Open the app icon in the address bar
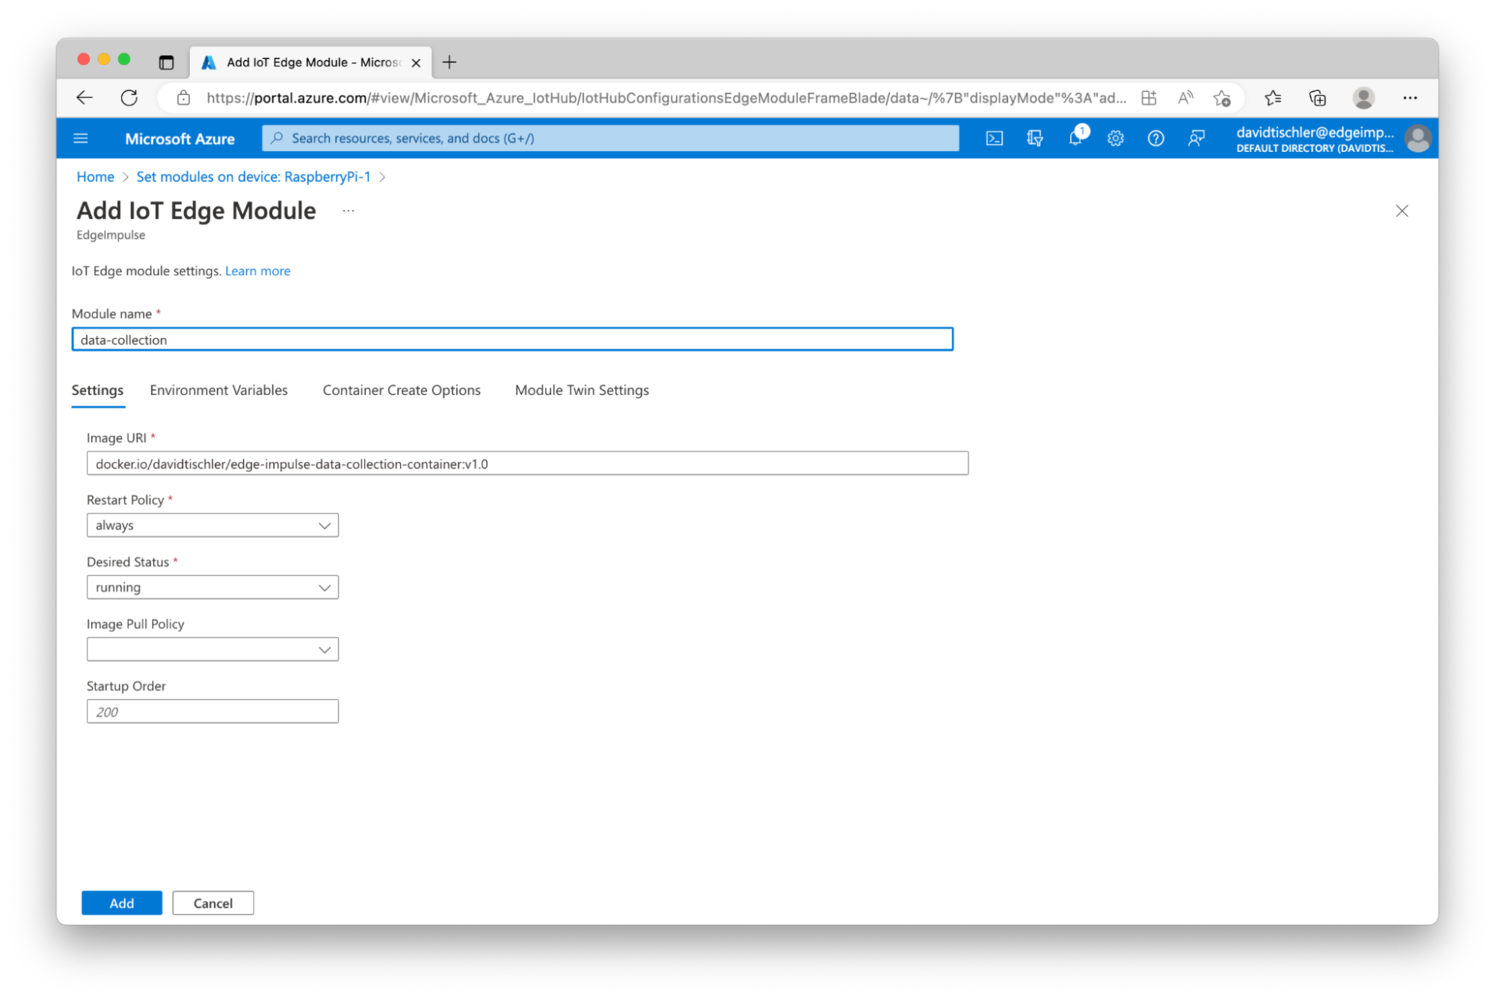This screenshot has width=1495, height=1000. (x=1149, y=97)
